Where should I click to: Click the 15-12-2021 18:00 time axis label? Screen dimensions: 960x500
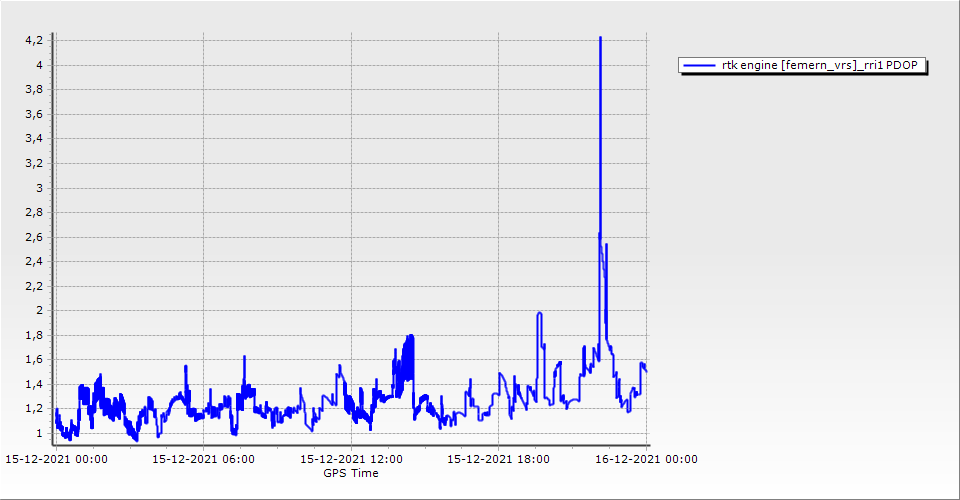498,459
